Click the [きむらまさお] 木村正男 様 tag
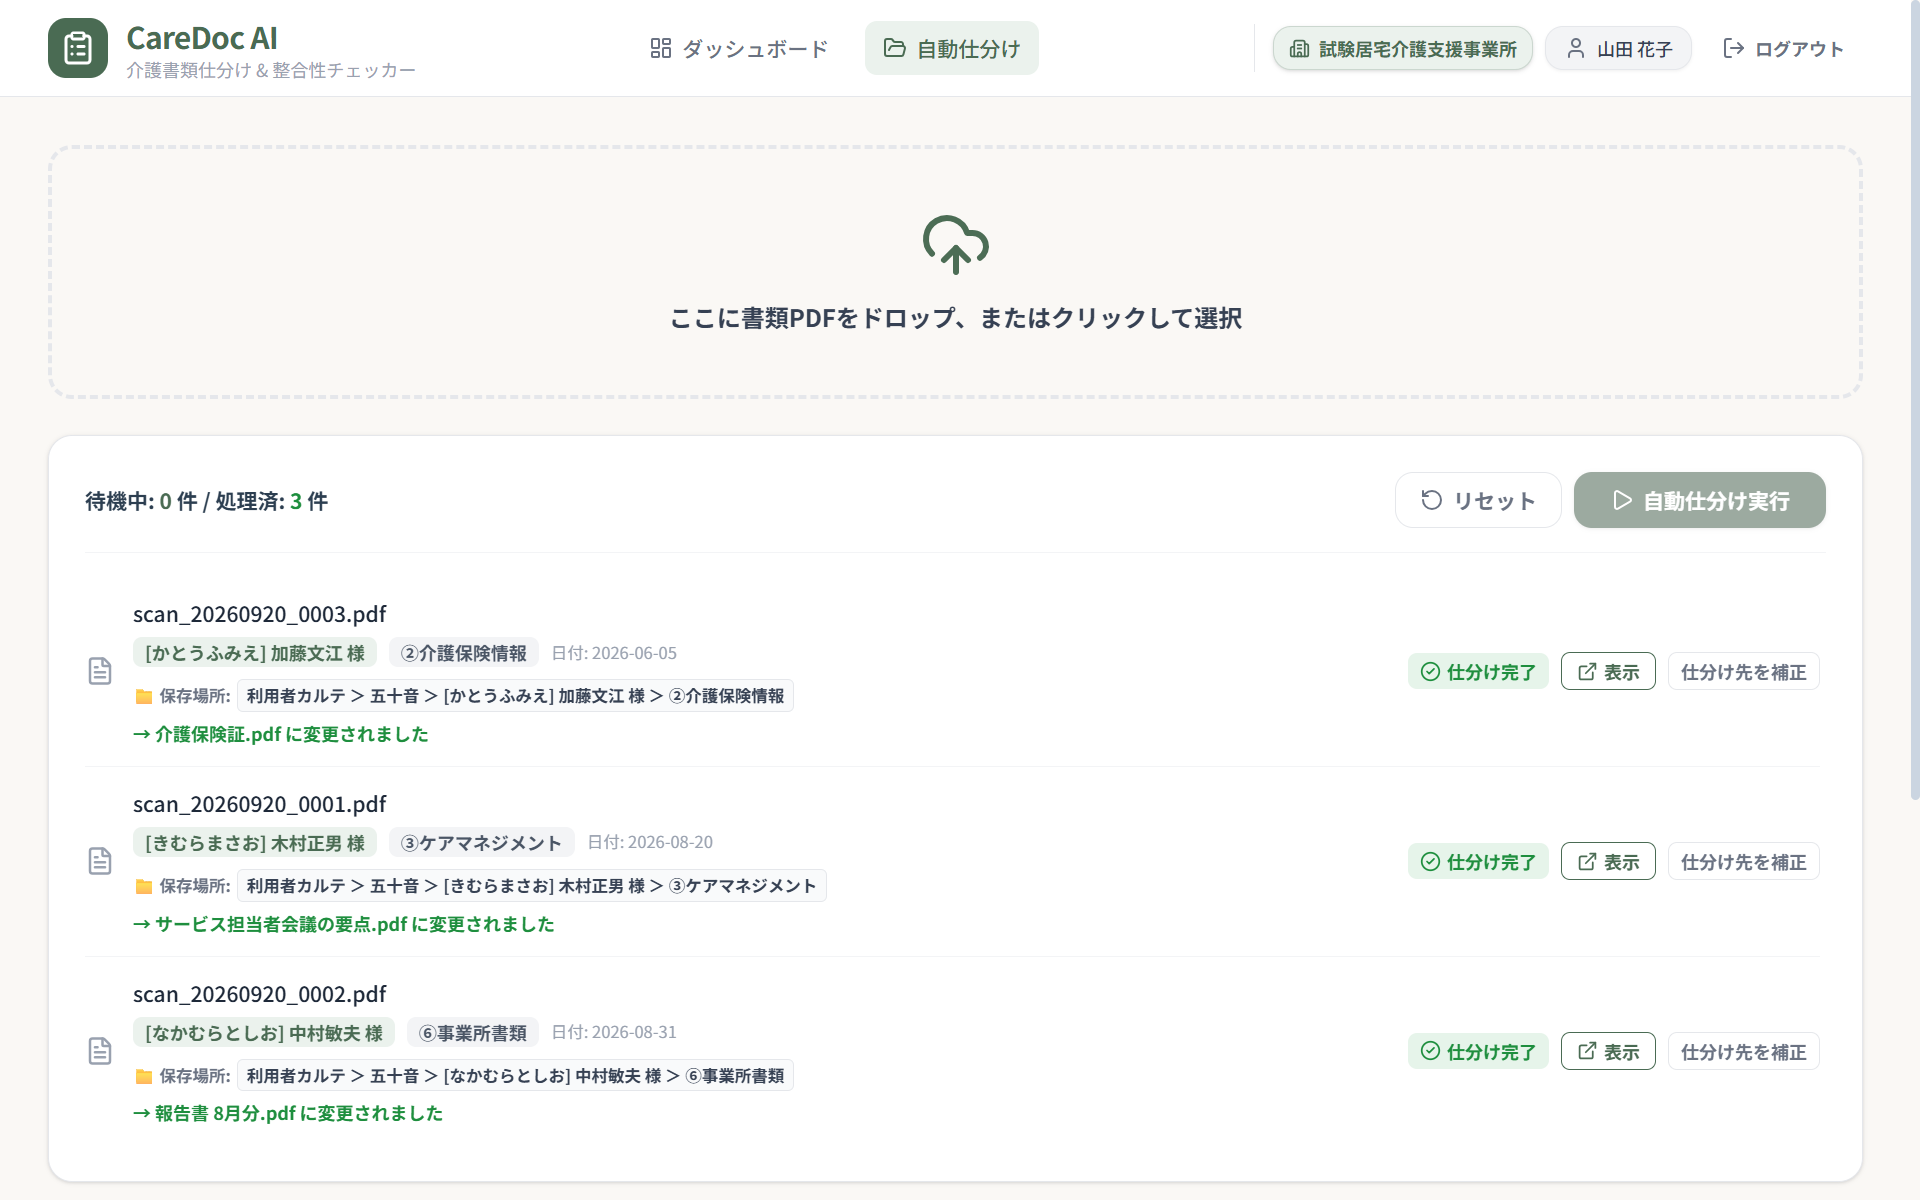1920x1200 pixels. point(255,843)
